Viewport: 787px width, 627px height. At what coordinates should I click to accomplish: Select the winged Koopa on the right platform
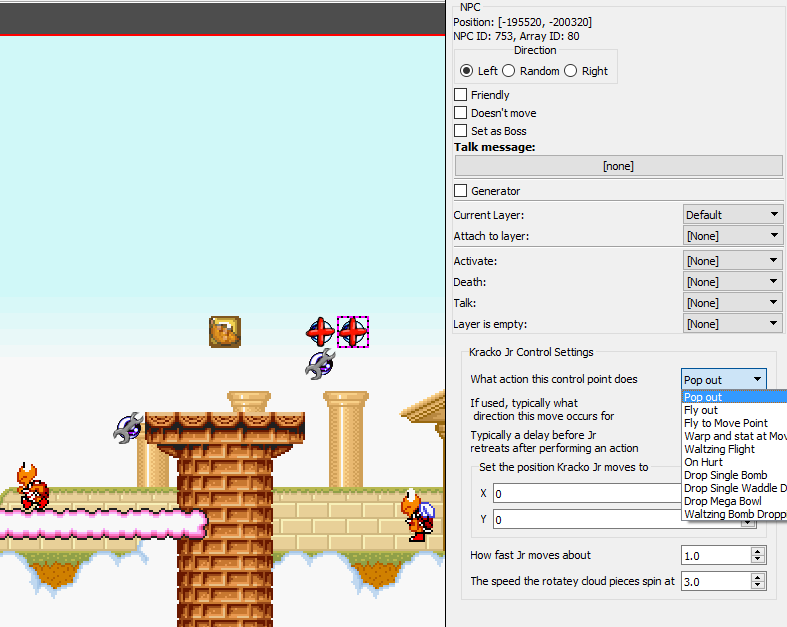click(418, 516)
